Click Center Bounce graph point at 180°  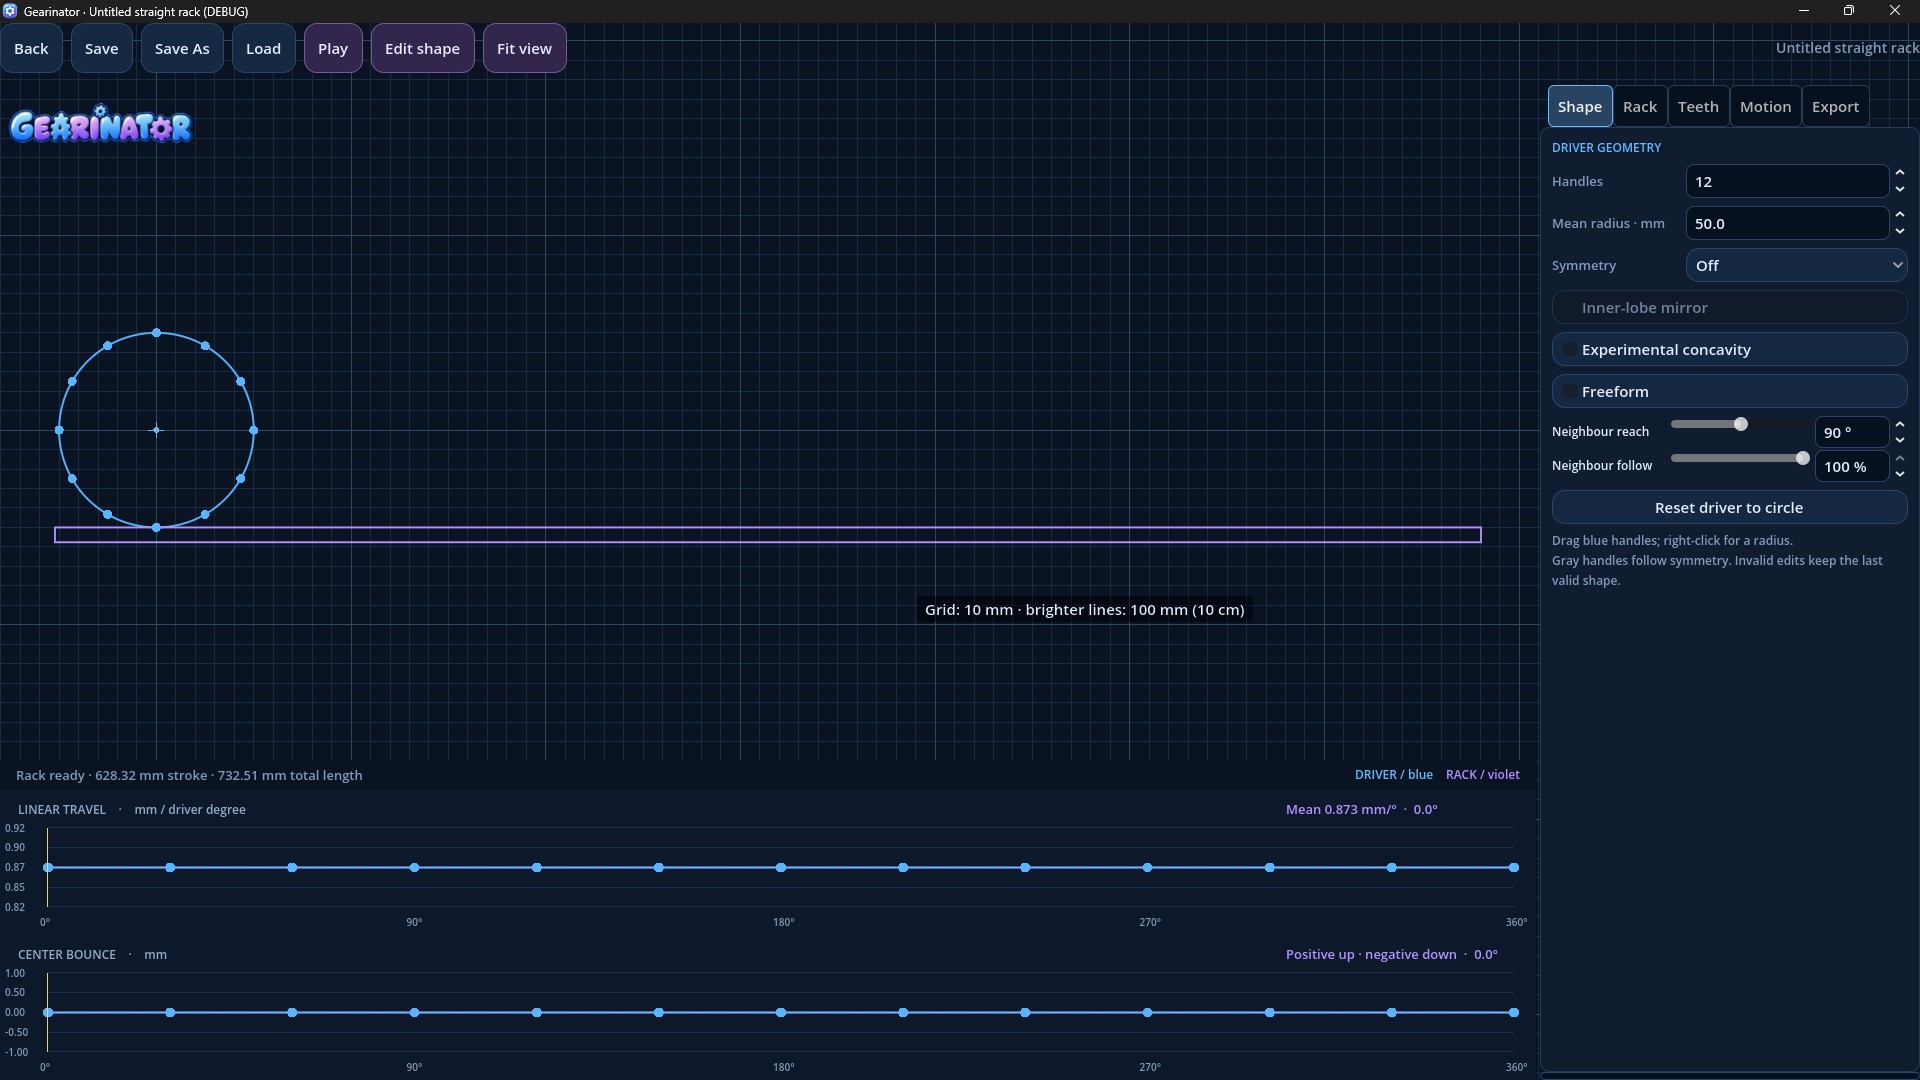[781, 1012]
